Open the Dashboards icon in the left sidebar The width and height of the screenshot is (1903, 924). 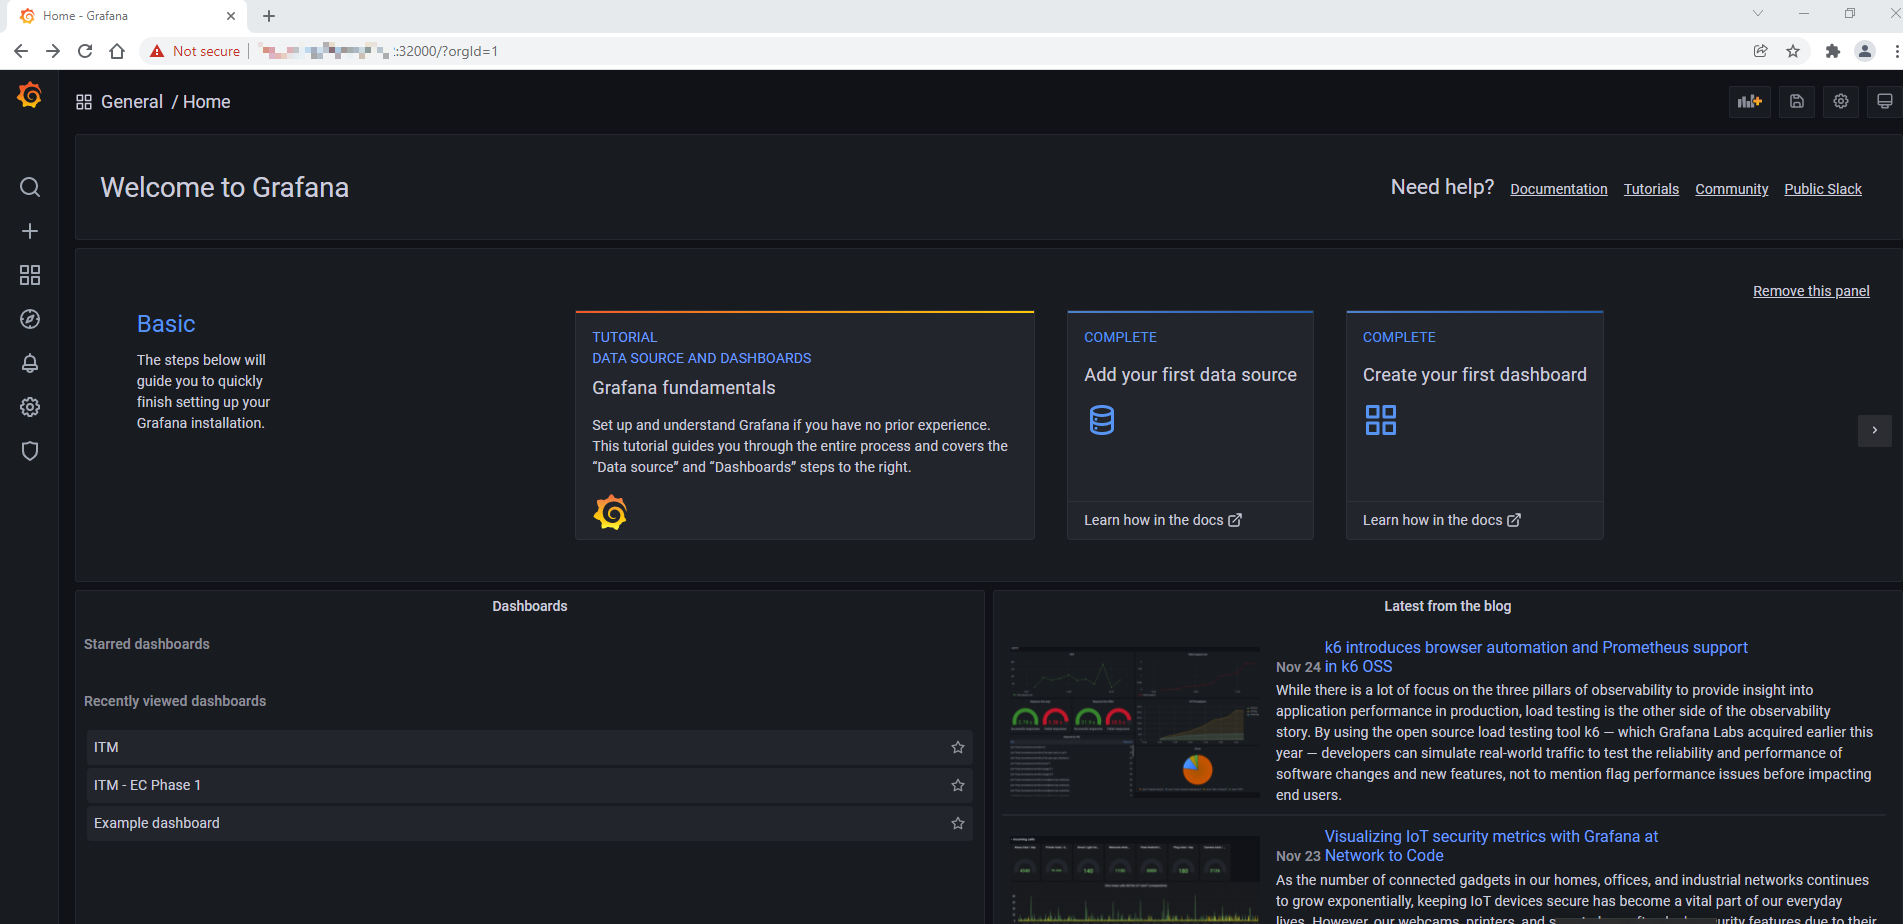click(30, 275)
